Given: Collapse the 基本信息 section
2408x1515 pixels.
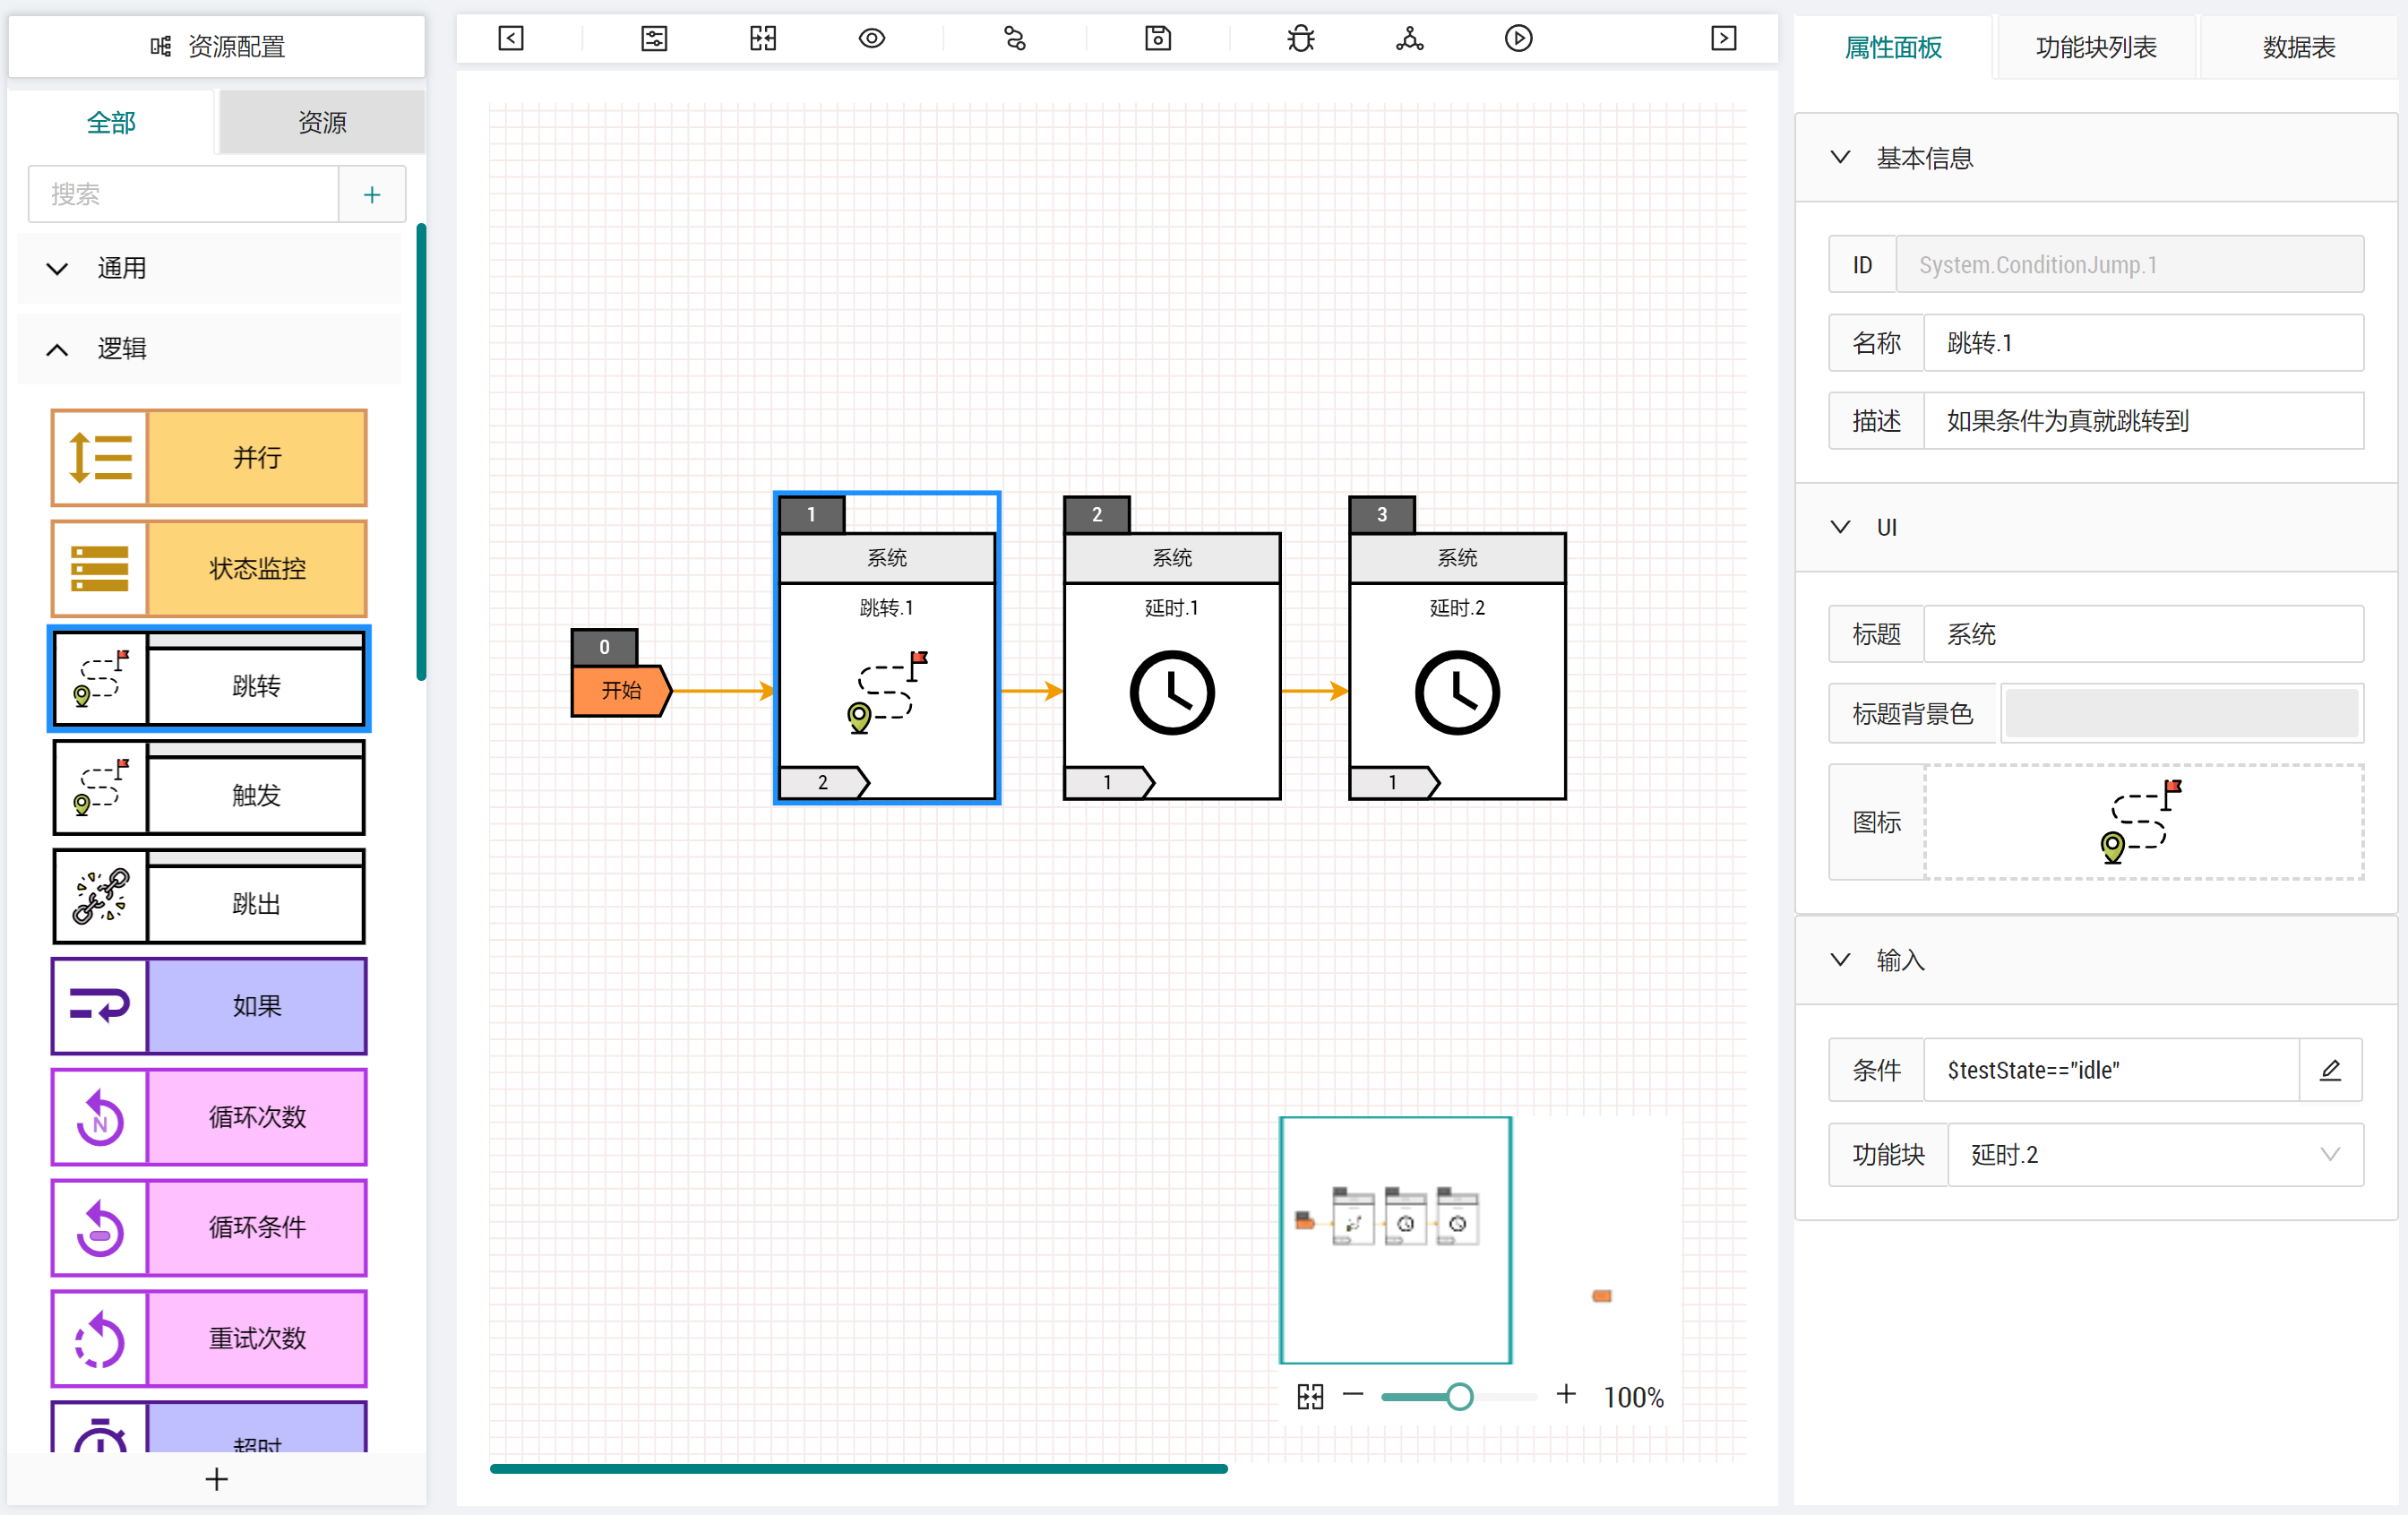Looking at the screenshot, I should click(x=2096, y=158).
